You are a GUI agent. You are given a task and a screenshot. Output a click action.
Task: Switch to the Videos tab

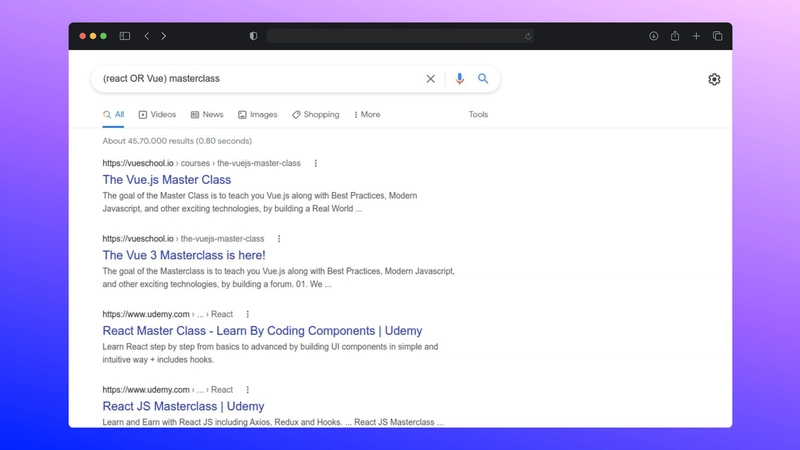coord(157,115)
